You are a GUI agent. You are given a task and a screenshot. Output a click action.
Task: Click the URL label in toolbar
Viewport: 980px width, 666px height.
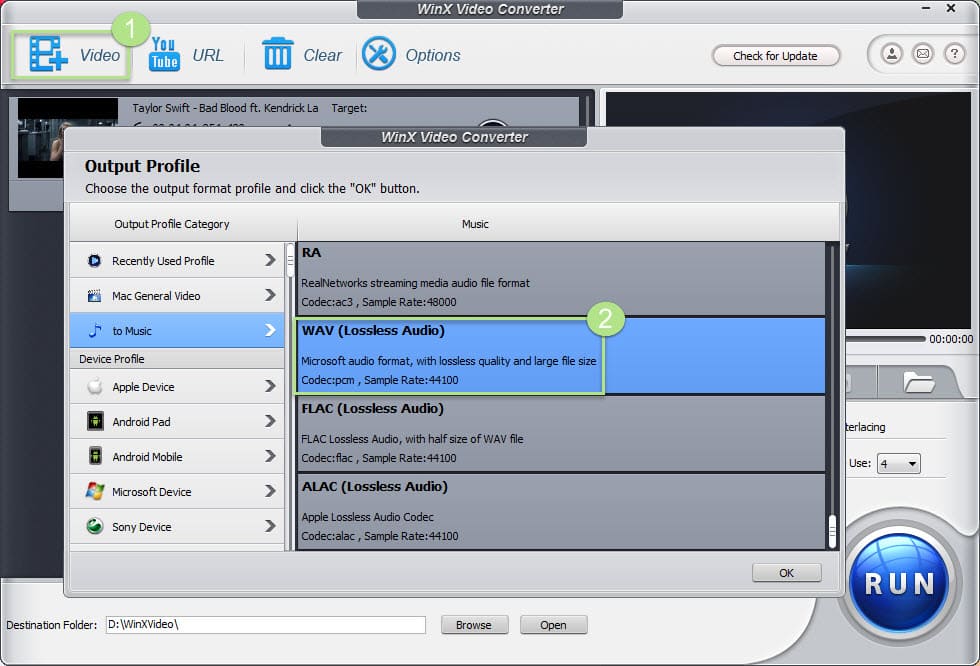pos(208,56)
